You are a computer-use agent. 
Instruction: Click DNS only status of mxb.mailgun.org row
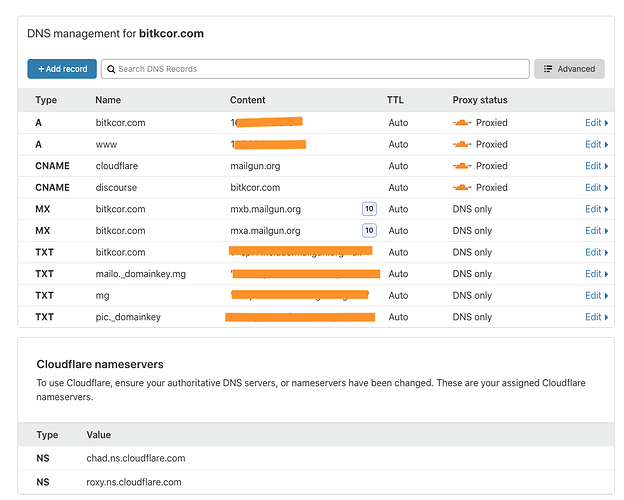pyautogui.click(x=472, y=209)
